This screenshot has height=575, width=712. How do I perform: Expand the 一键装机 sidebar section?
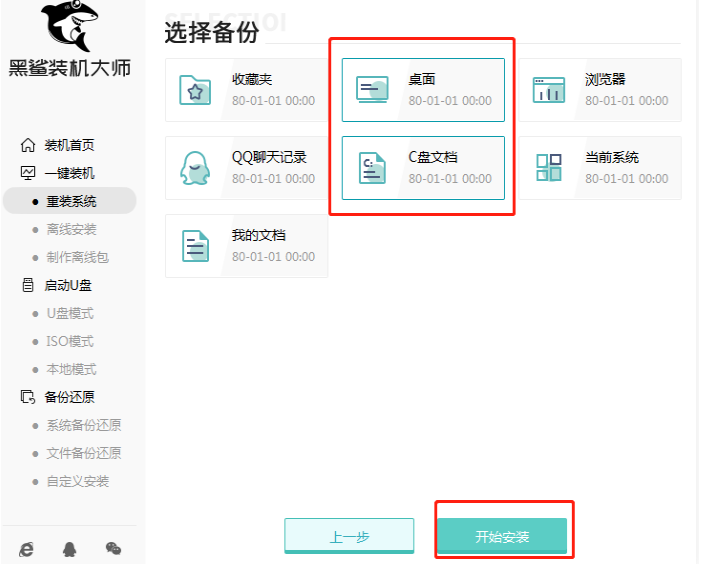pyautogui.click(x=68, y=173)
